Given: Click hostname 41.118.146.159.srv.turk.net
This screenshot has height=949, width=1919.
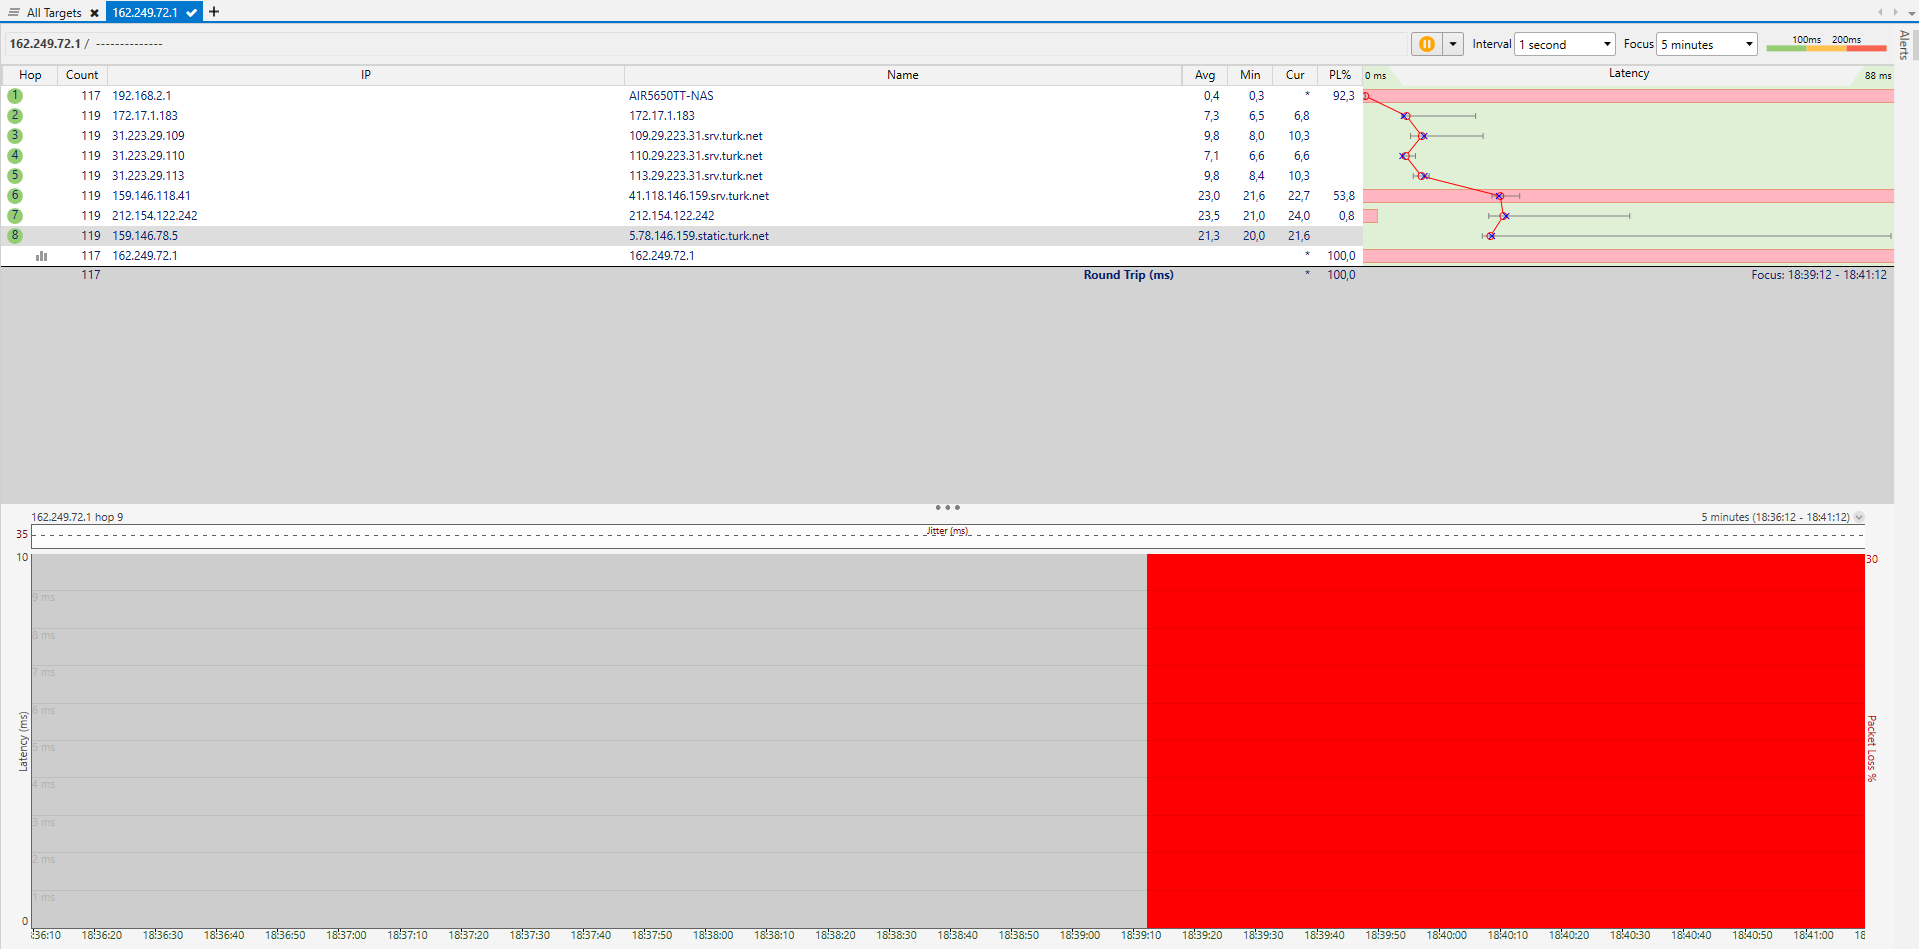Looking at the screenshot, I should pos(699,196).
